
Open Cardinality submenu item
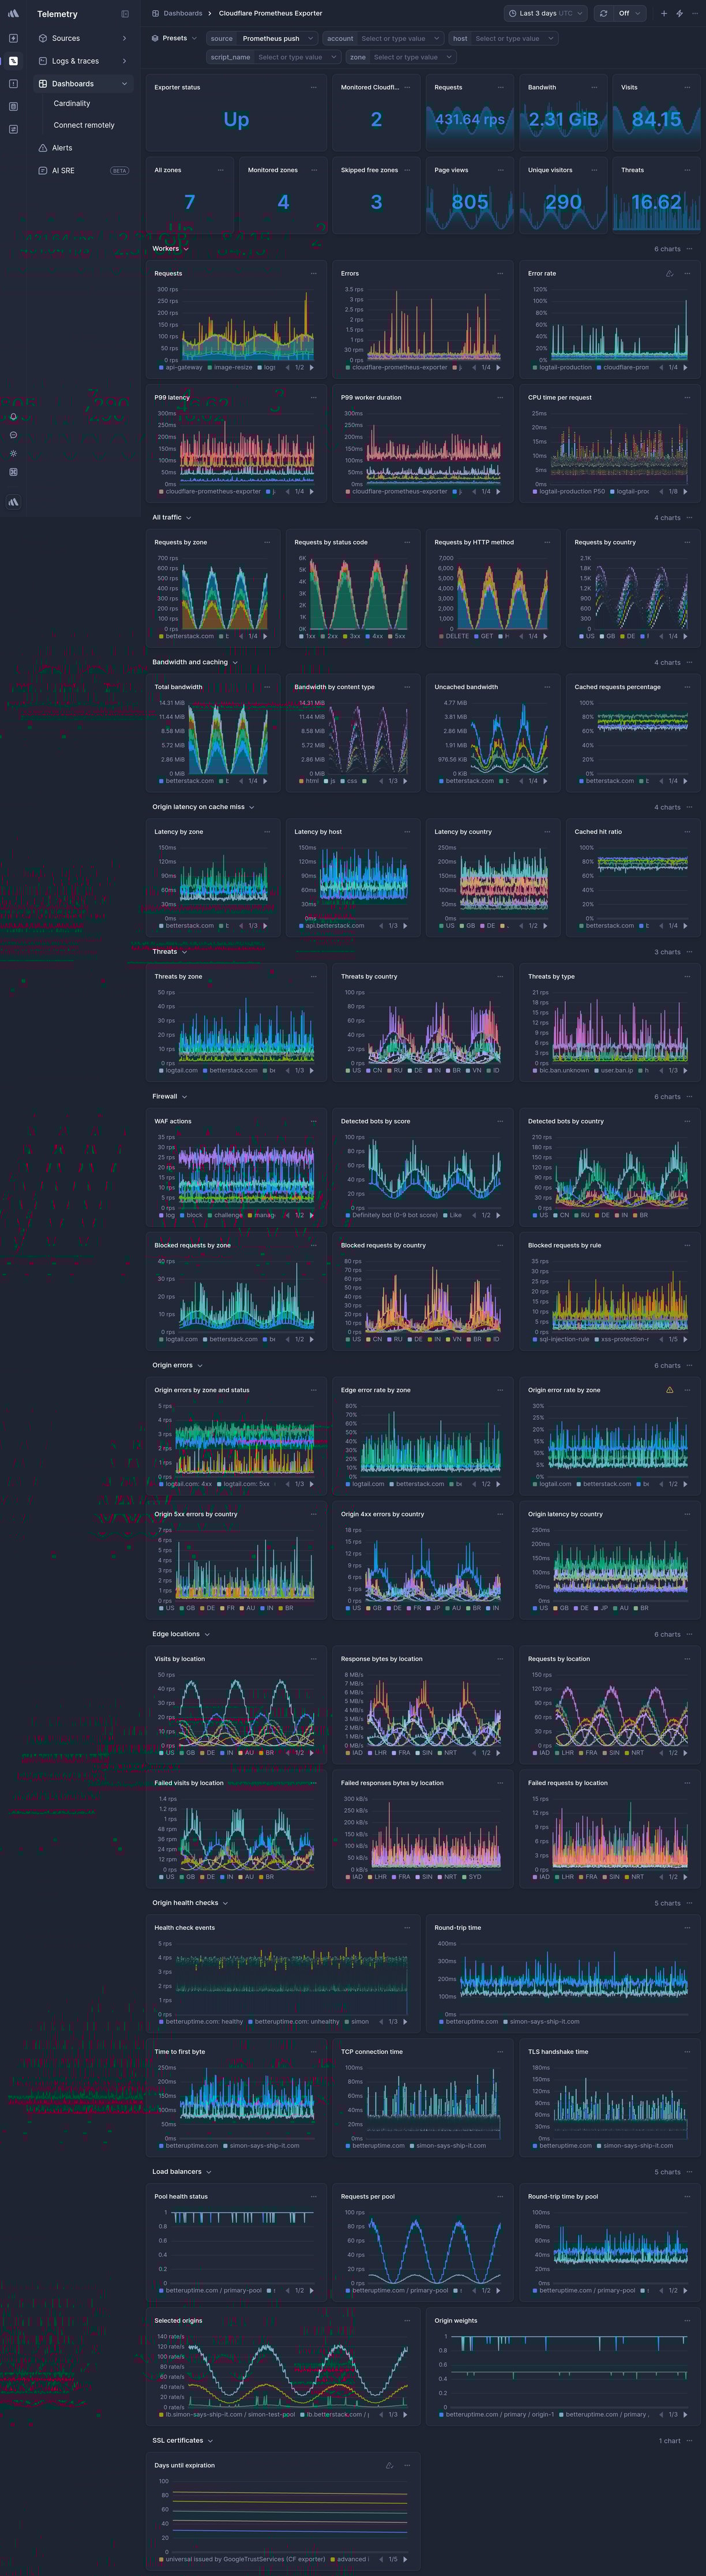point(72,104)
